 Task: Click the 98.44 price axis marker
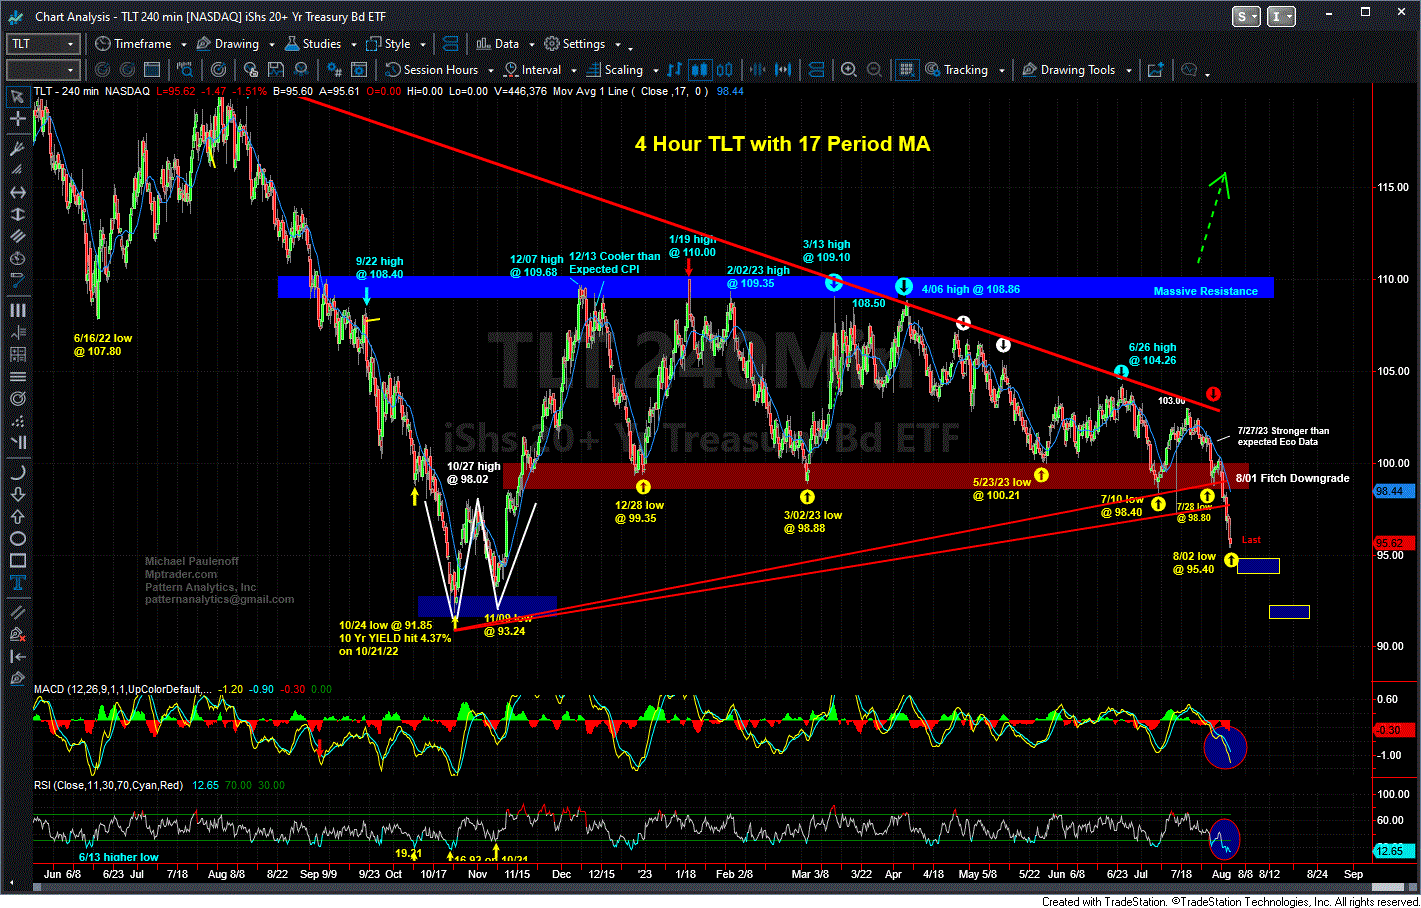tap(1395, 491)
